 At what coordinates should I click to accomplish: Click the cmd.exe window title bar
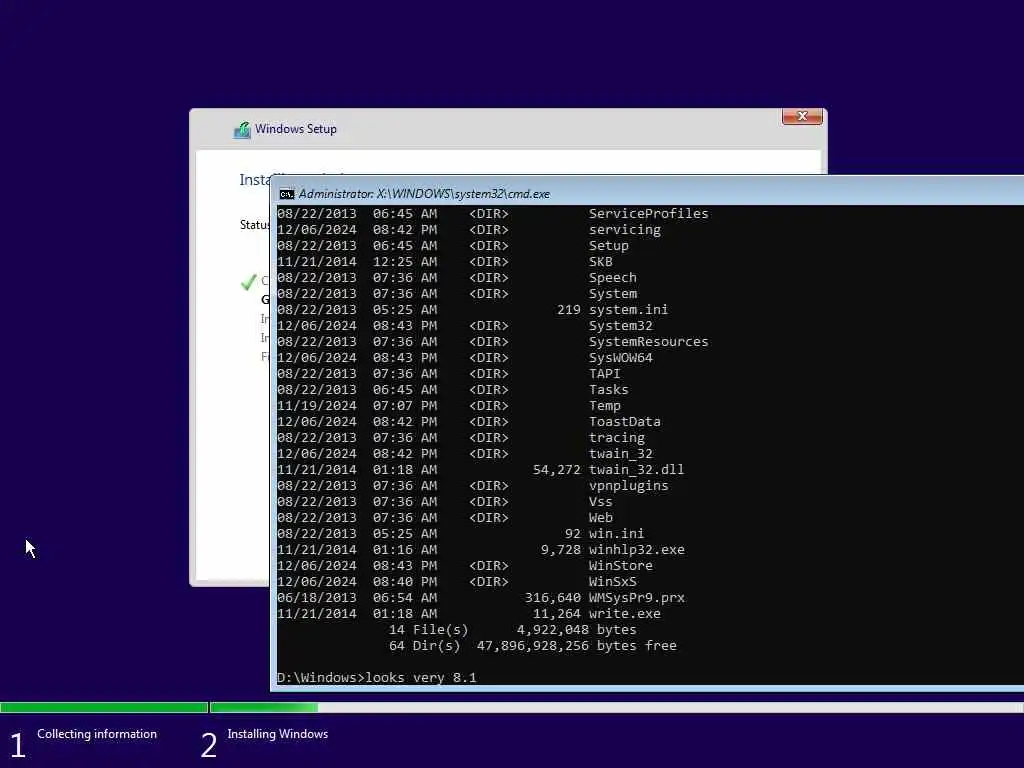point(647,193)
